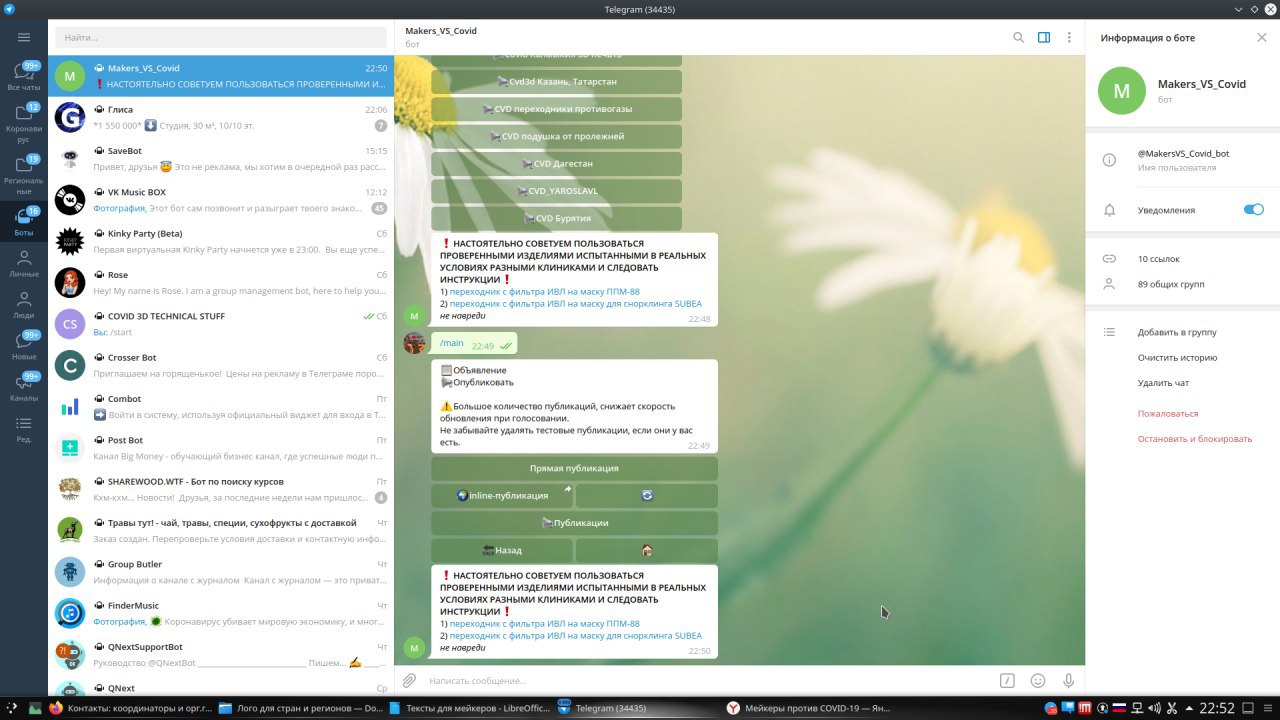
Task: Open the emoji picker smiley icon
Action: (x=1038, y=681)
